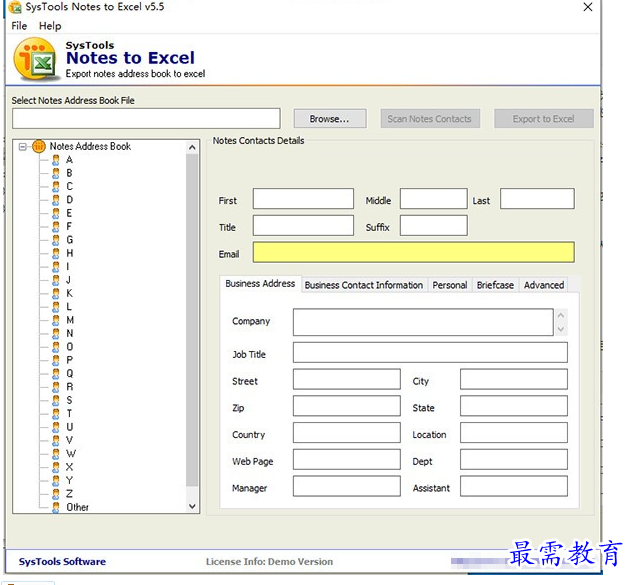Select contact icon for letter G
Viewport: 631px width, 585px height.
[56, 240]
